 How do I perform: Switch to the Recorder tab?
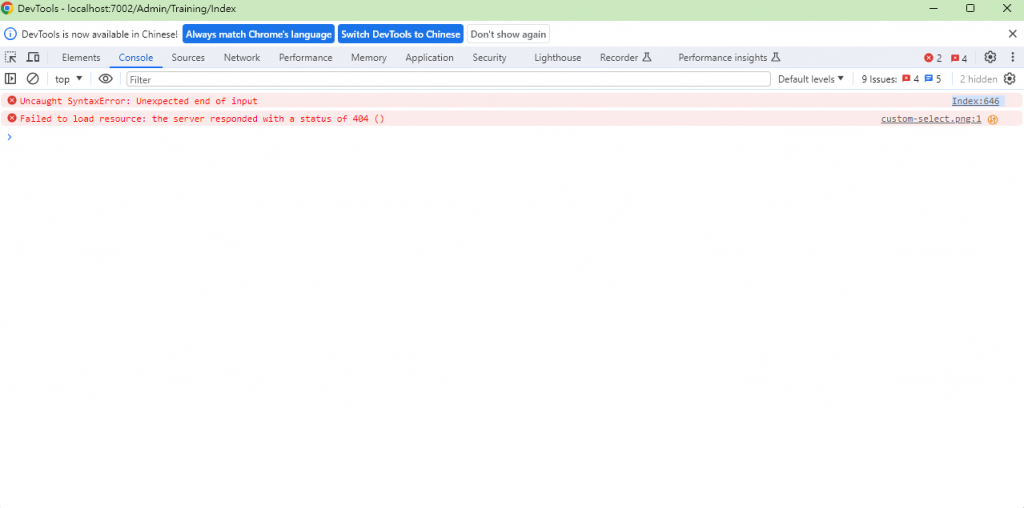tap(626, 57)
